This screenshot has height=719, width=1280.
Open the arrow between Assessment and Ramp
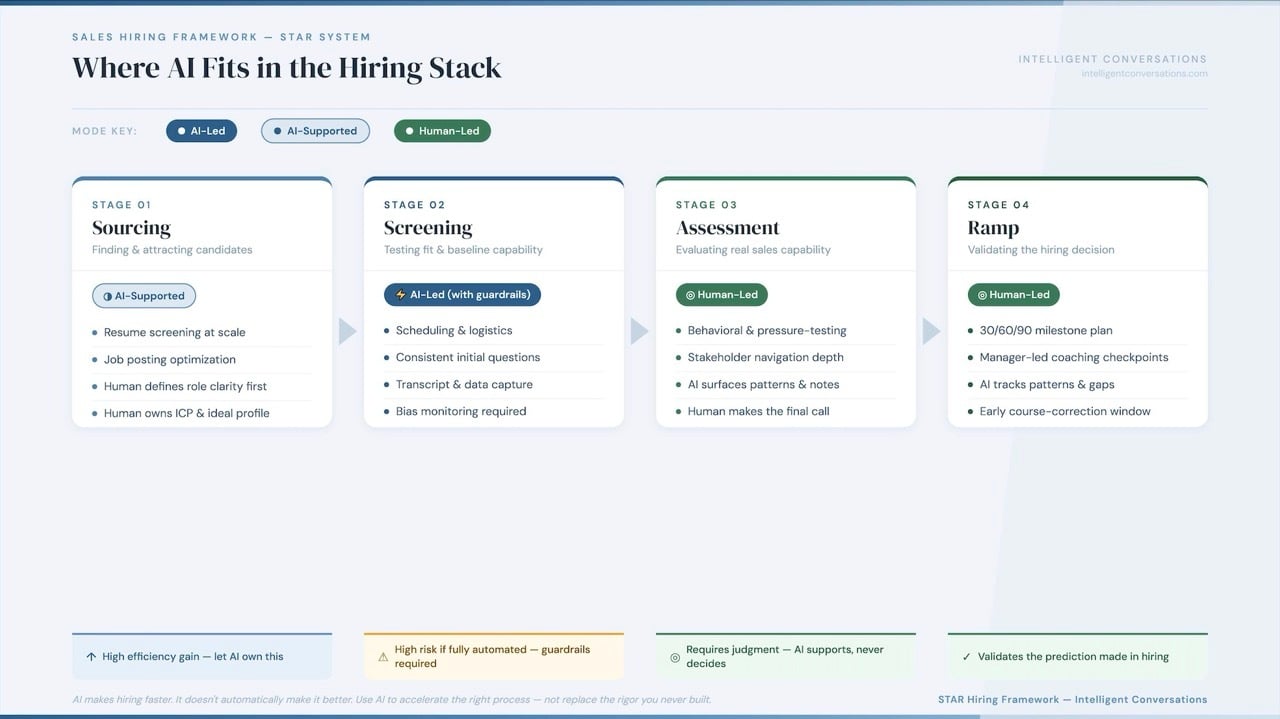931,330
